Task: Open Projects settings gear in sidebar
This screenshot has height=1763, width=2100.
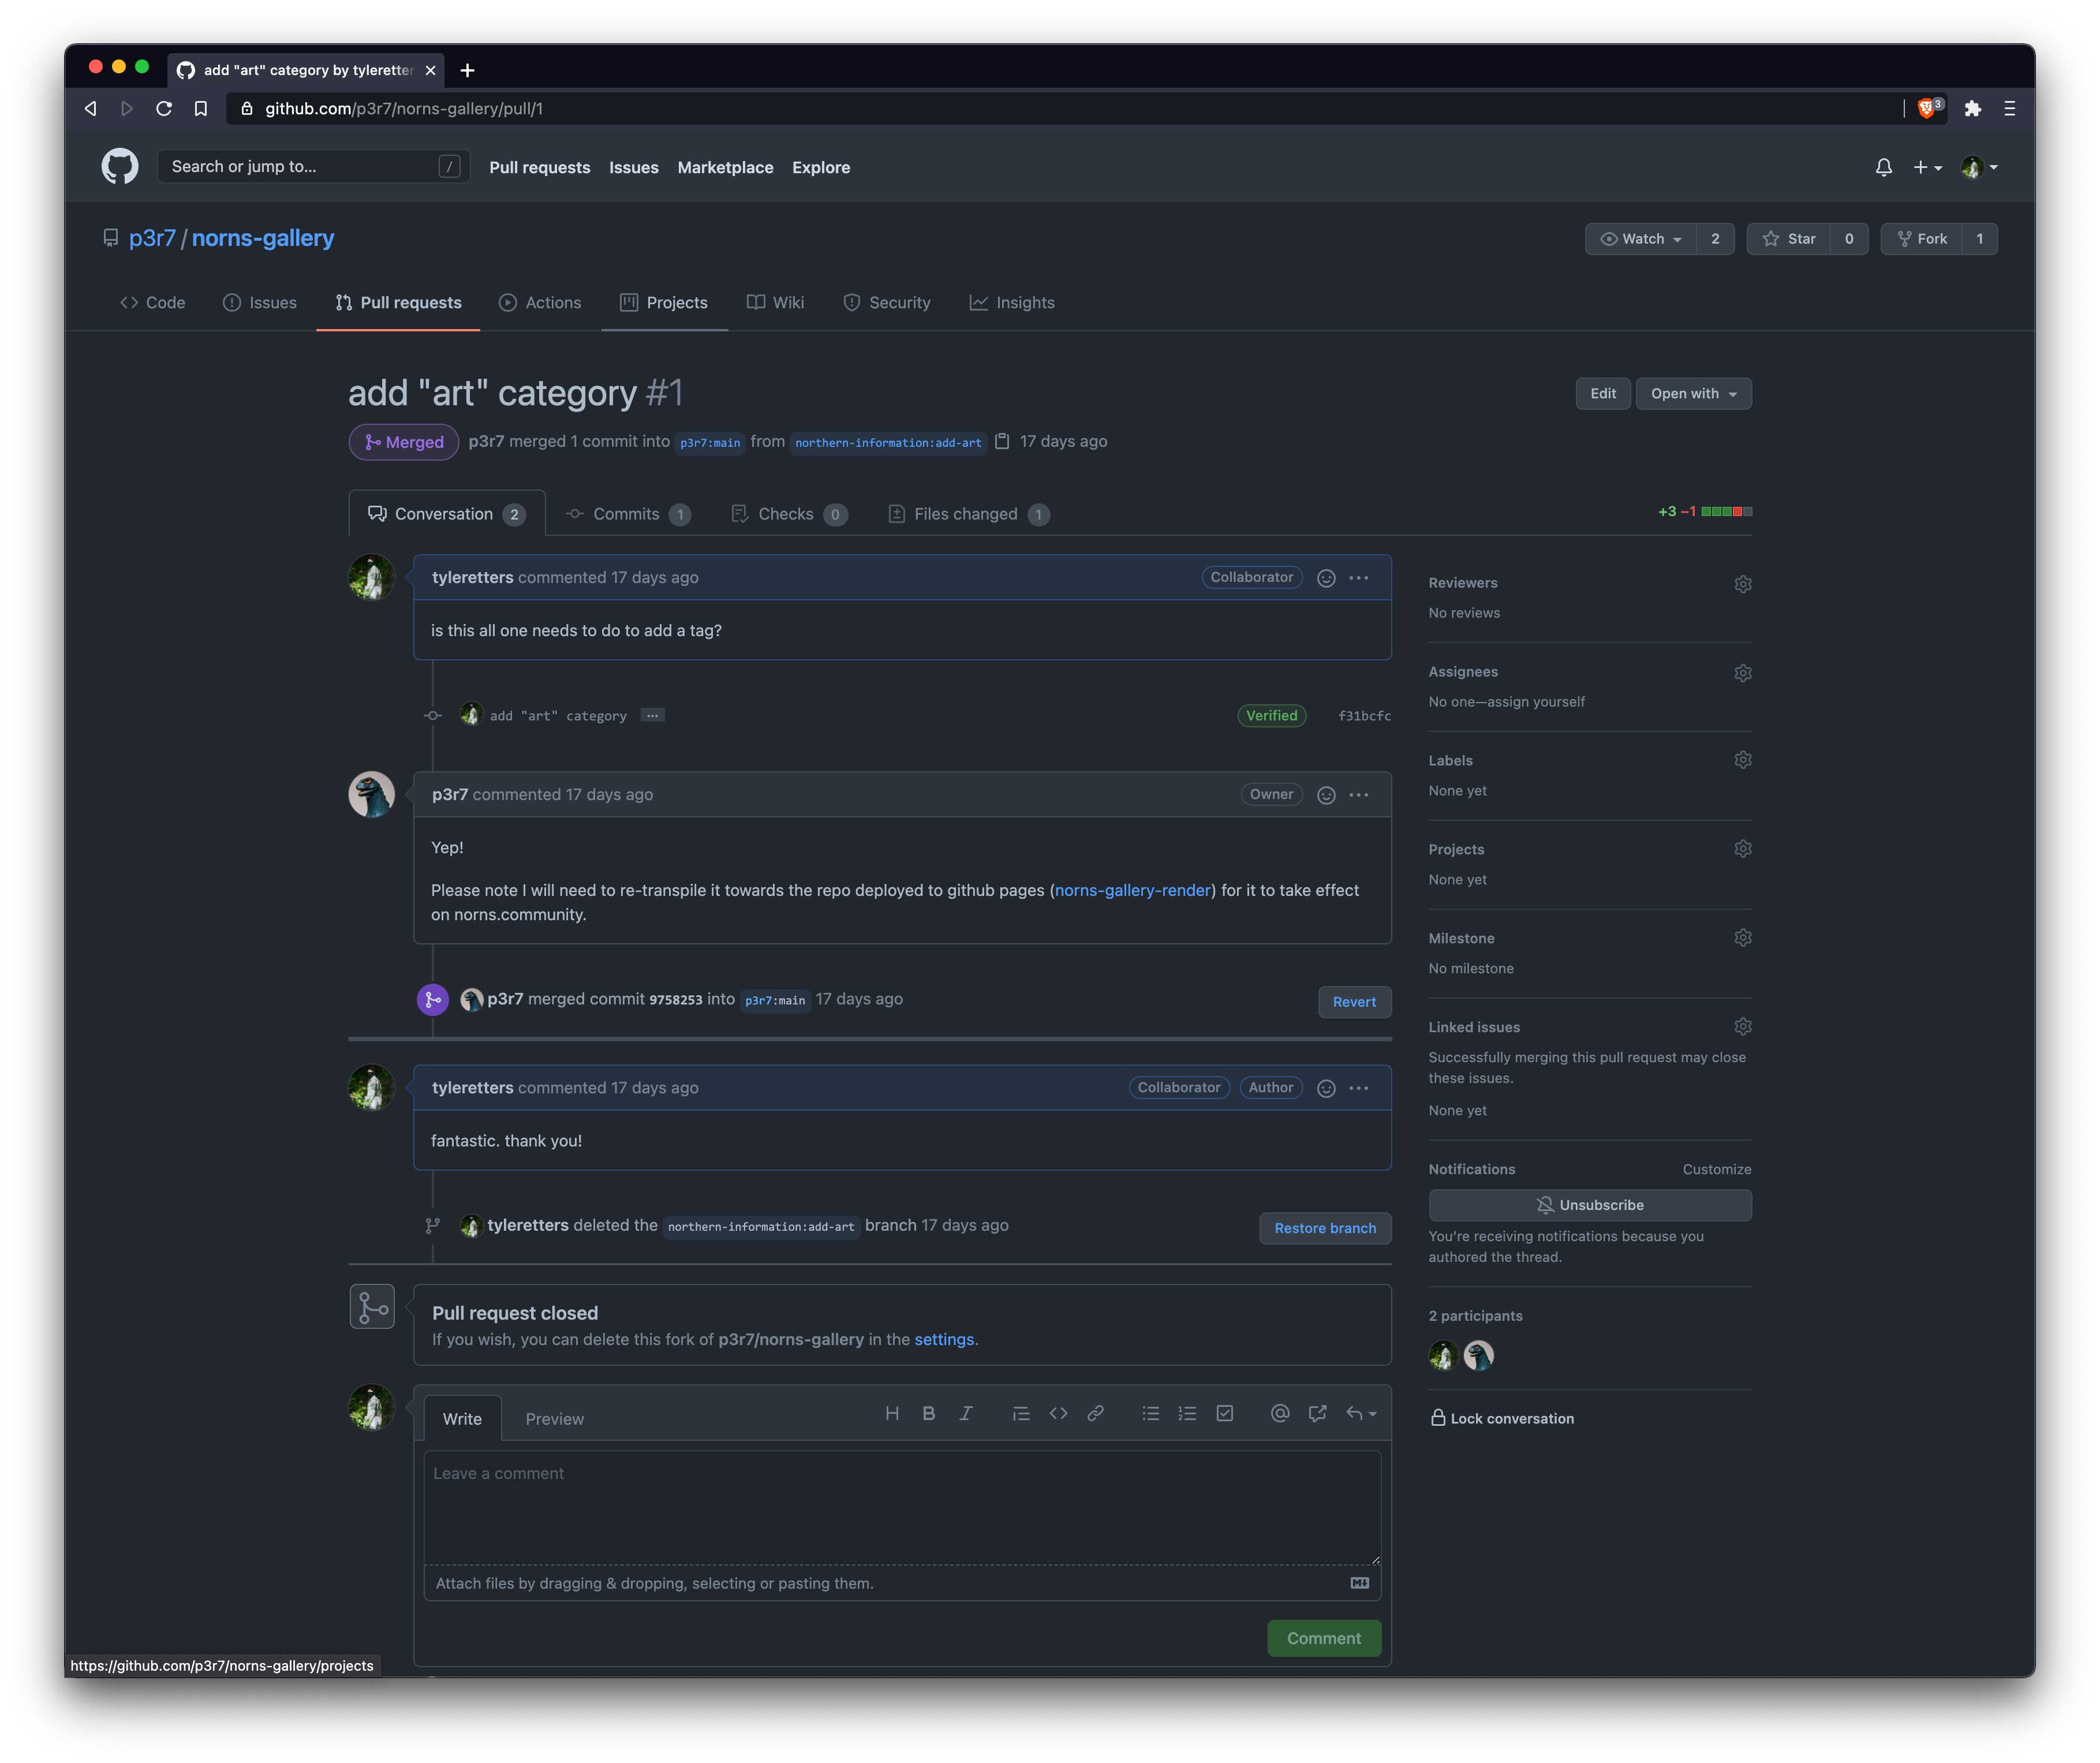Action: [x=1742, y=849]
